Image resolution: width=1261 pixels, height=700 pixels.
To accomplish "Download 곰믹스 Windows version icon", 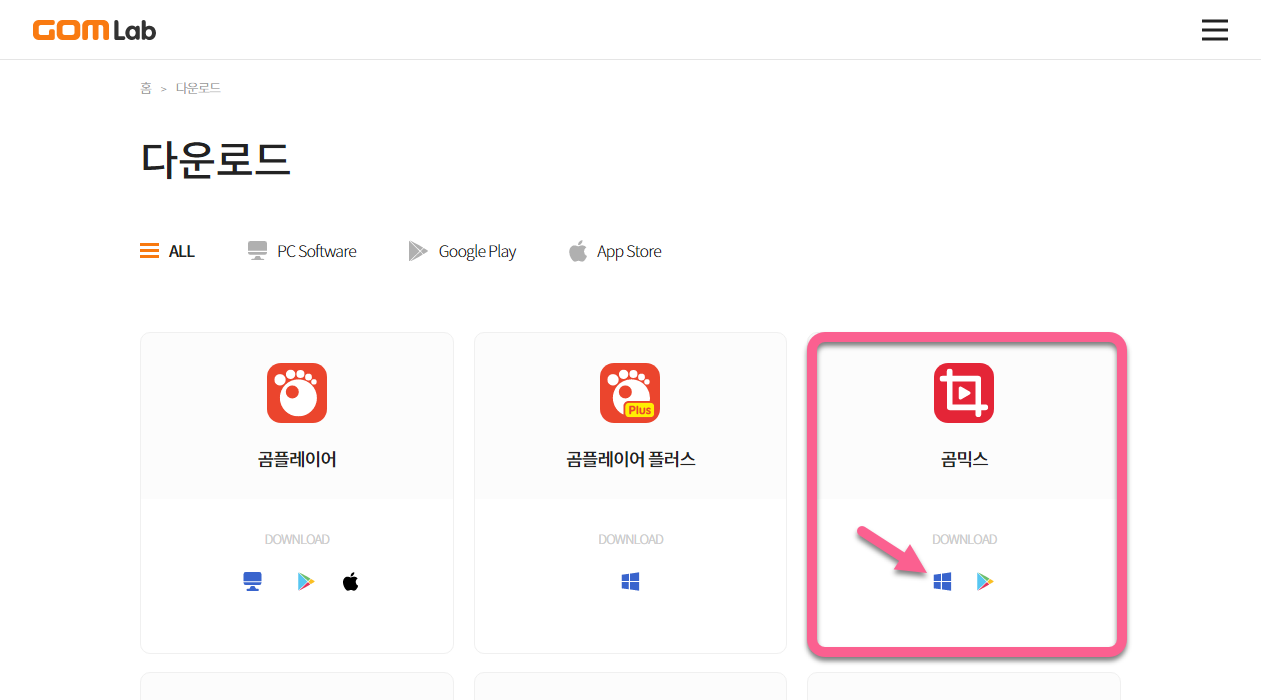I will 942,582.
